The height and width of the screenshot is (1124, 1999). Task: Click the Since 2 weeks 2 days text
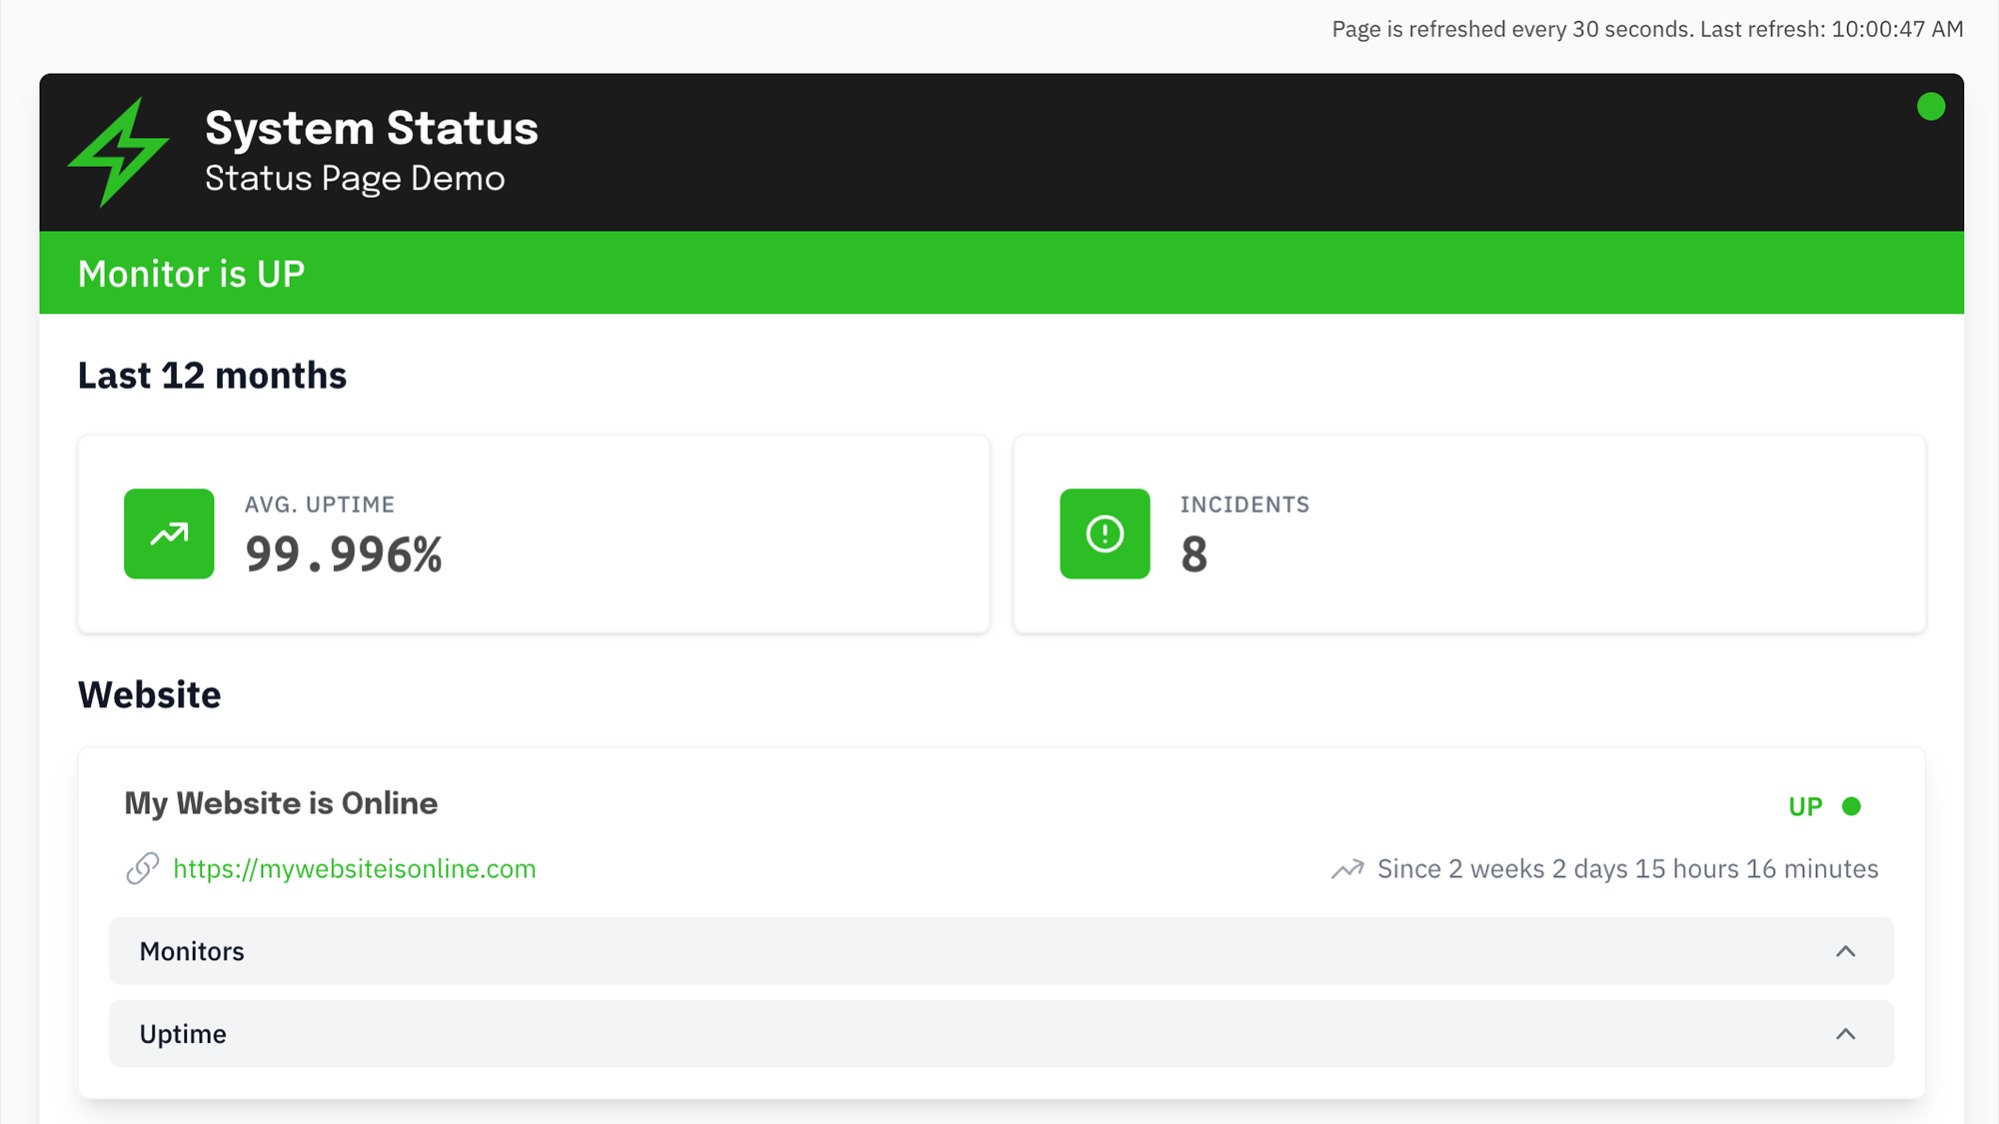[1627, 869]
